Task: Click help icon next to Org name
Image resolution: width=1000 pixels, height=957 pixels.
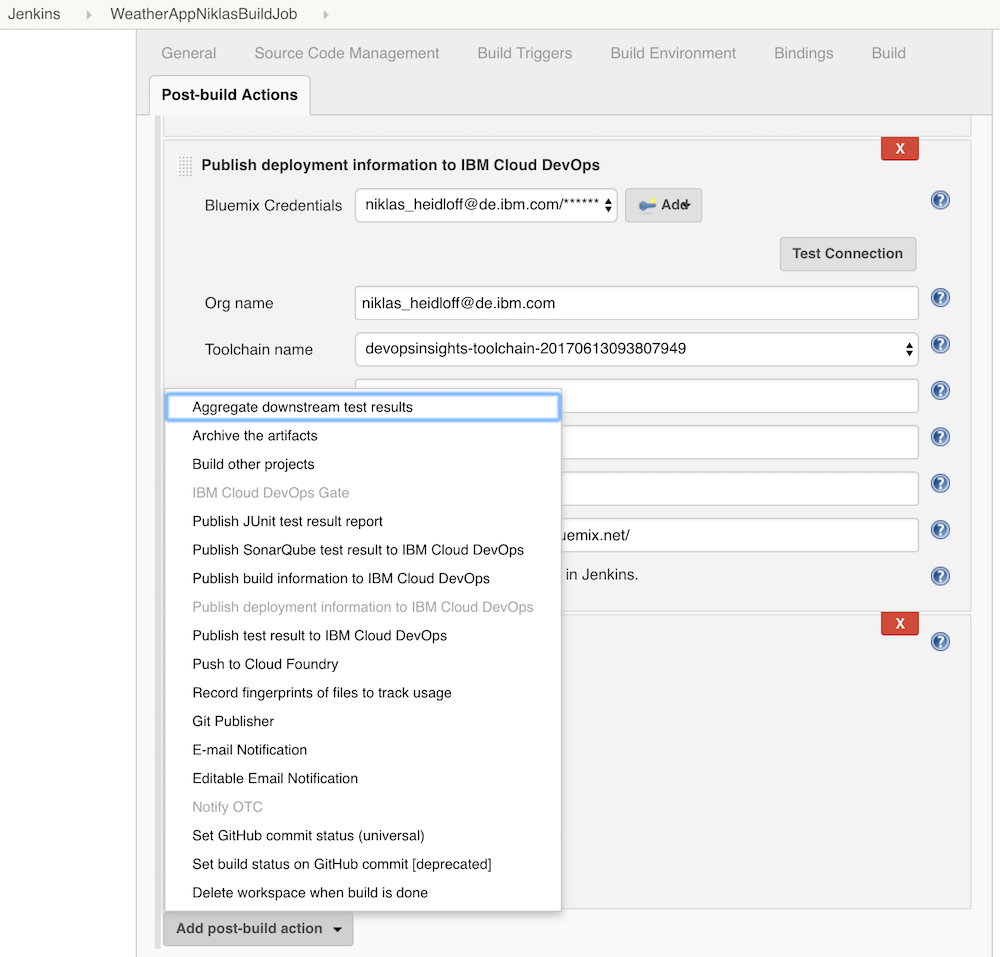Action: click(940, 298)
